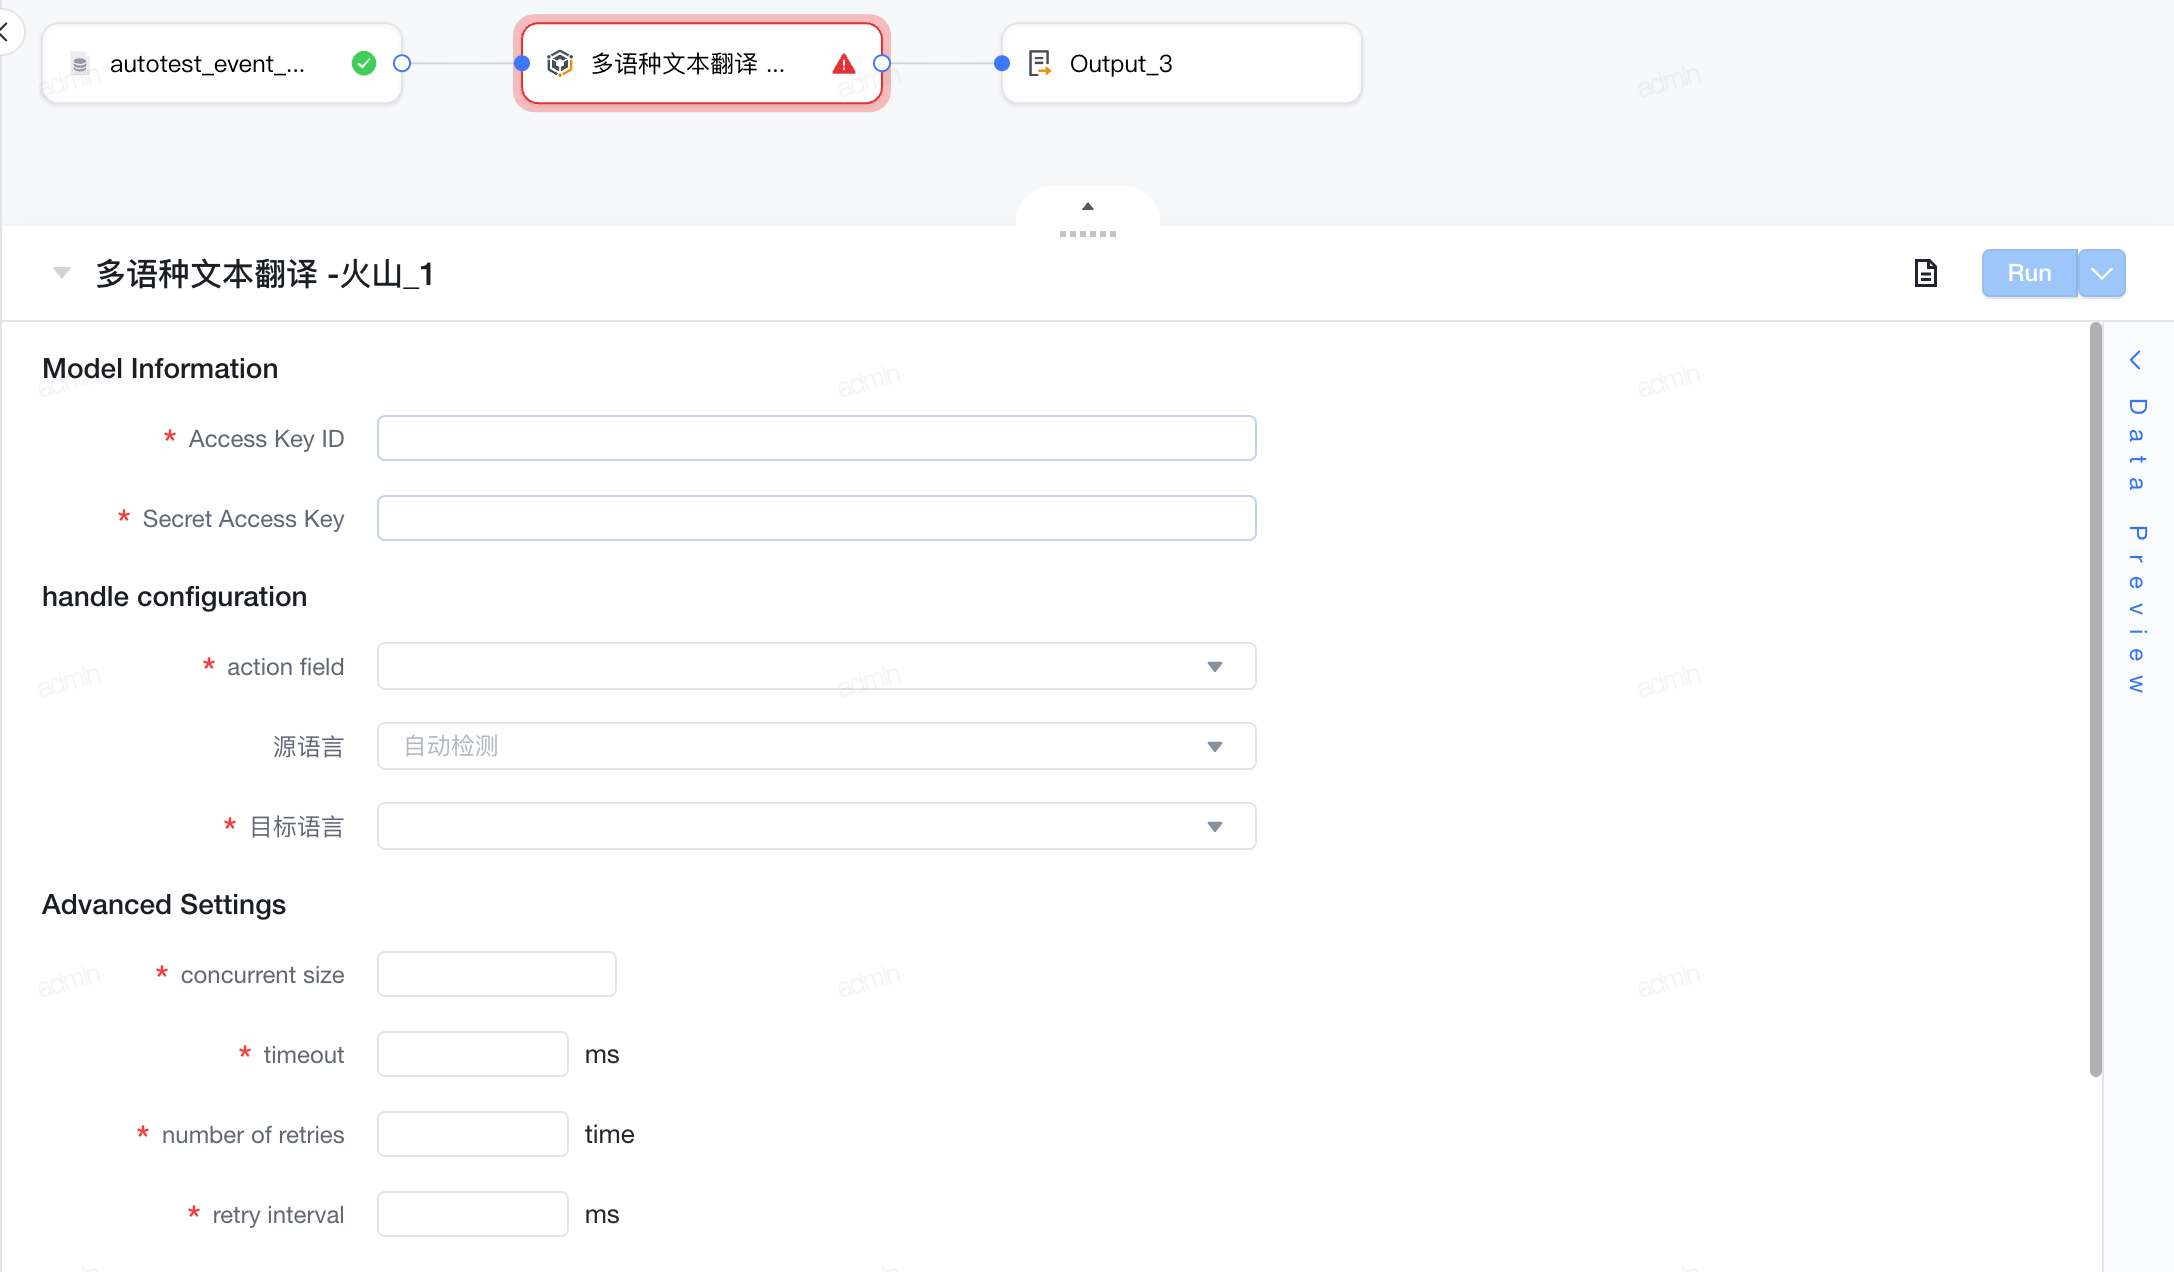2174x1272 pixels.
Task: Click the input port of Output_3 node
Action: (x=1002, y=64)
